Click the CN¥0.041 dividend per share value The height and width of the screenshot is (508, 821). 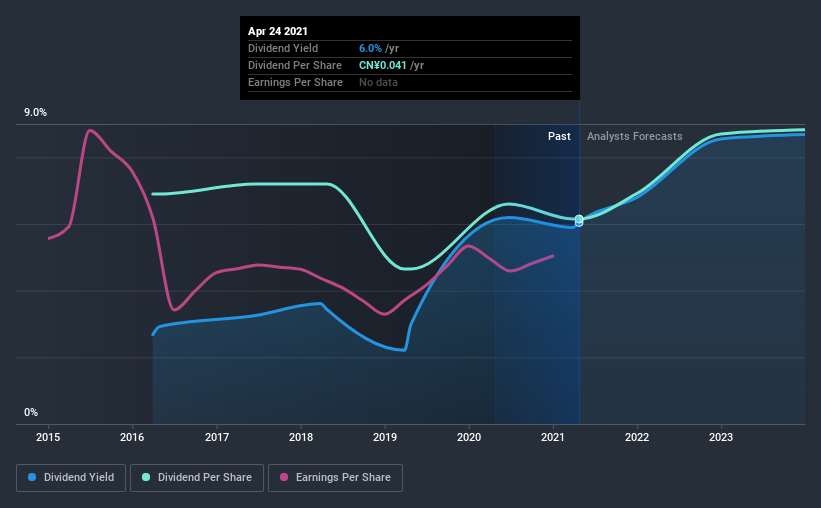(383, 65)
